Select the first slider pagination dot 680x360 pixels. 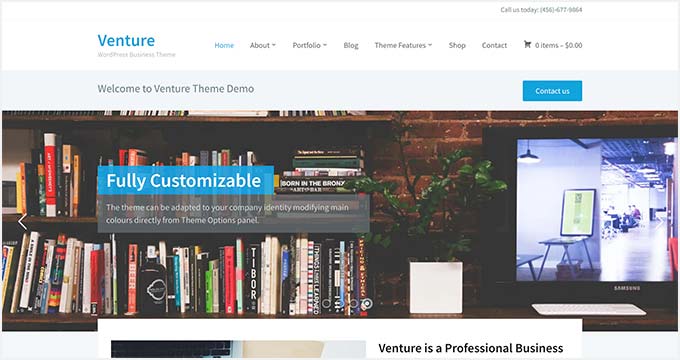tap(326, 304)
